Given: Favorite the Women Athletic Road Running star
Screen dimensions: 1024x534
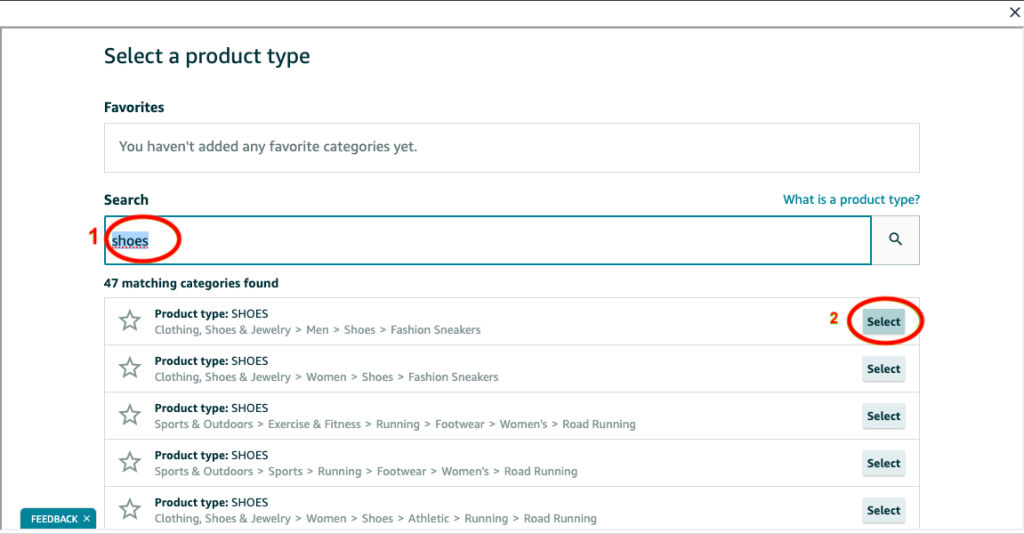Looking at the screenshot, I should click(x=130, y=509).
